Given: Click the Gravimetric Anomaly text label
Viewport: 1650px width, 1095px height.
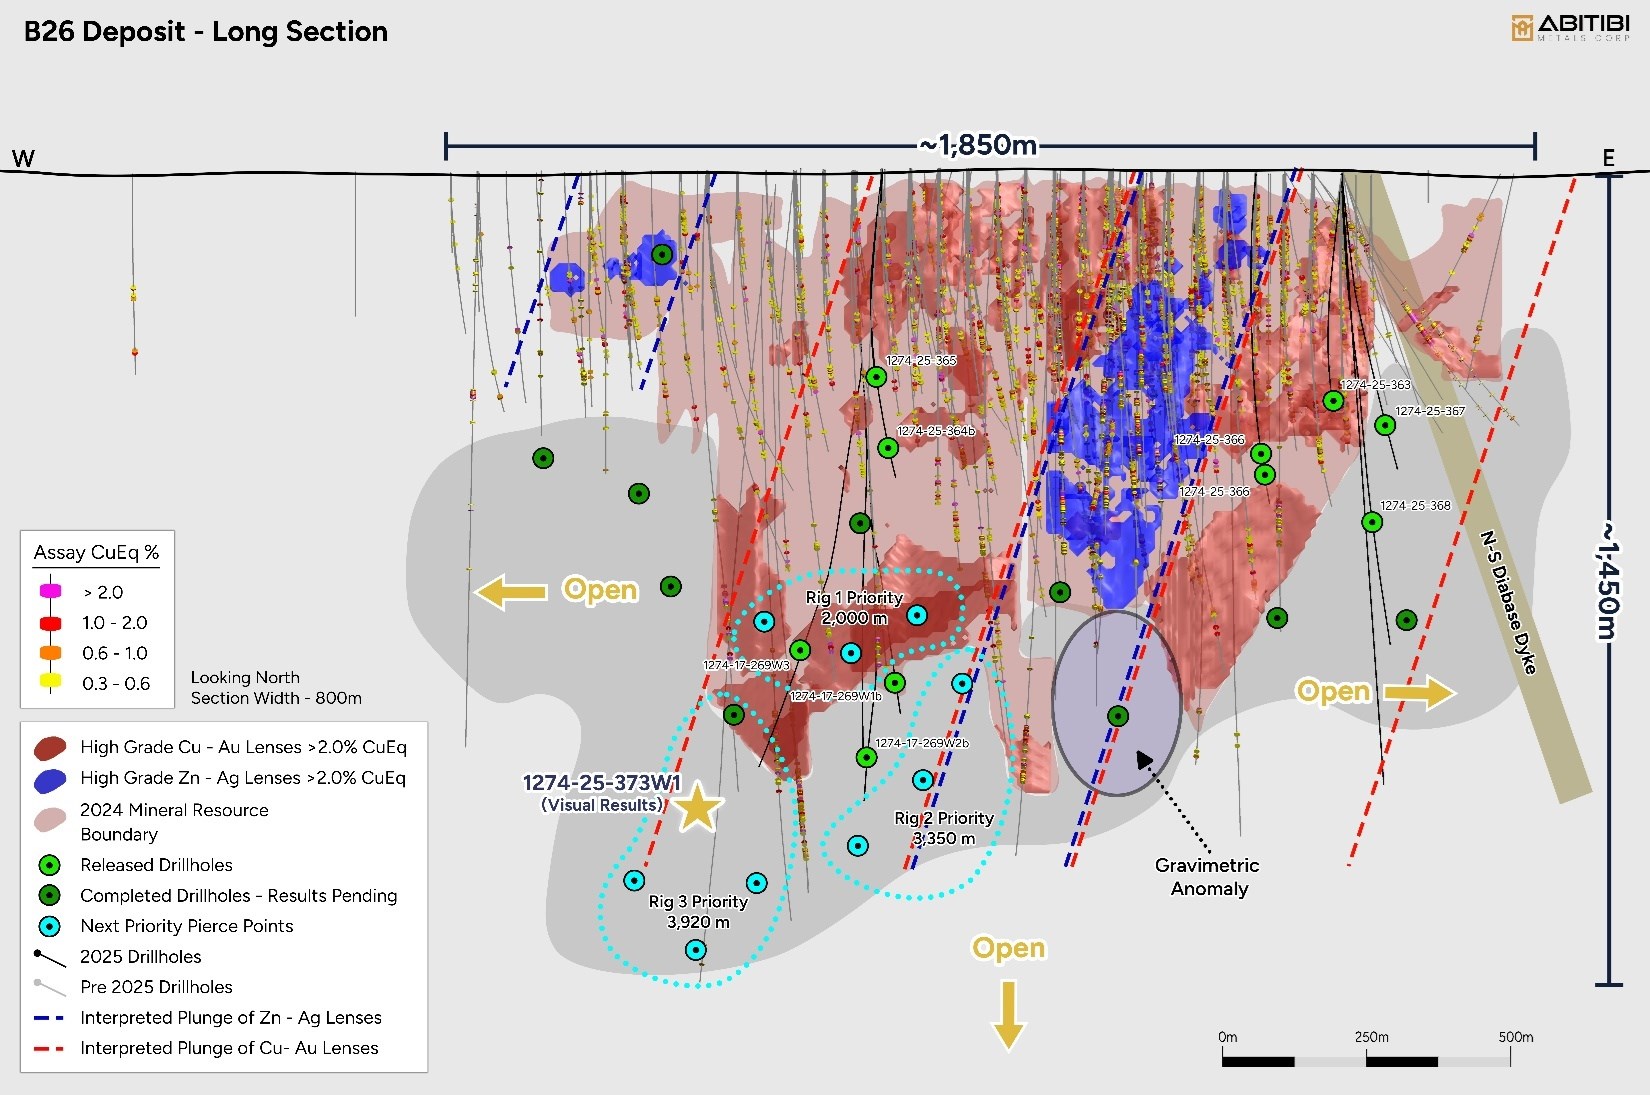Looking at the screenshot, I should (1208, 877).
